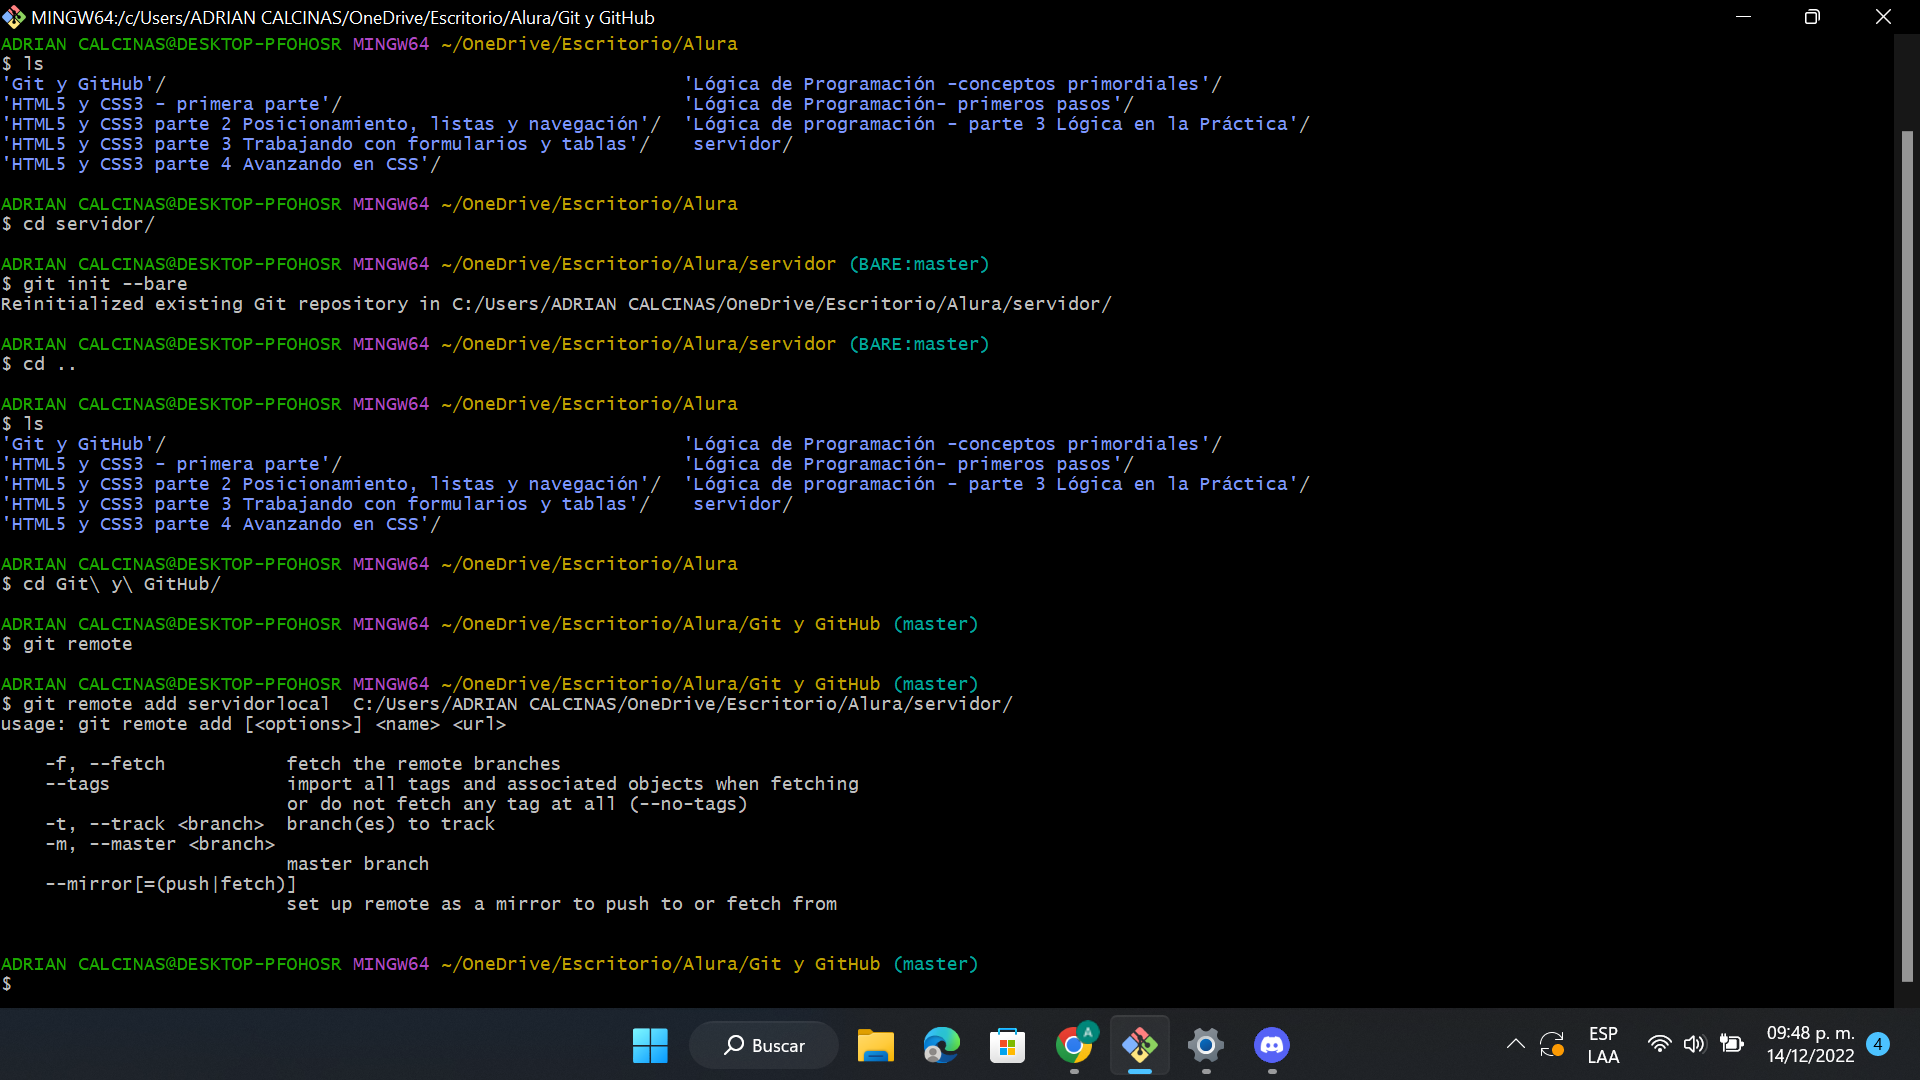Click the 'git remote' command without arguments
This screenshot has width=1920, height=1080.
(x=78, y=644)
